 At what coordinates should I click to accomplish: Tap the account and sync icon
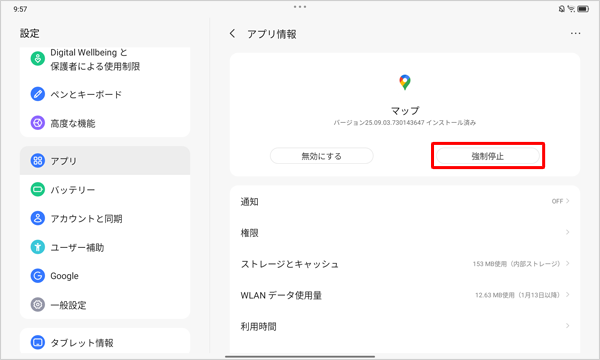(38, 218)
